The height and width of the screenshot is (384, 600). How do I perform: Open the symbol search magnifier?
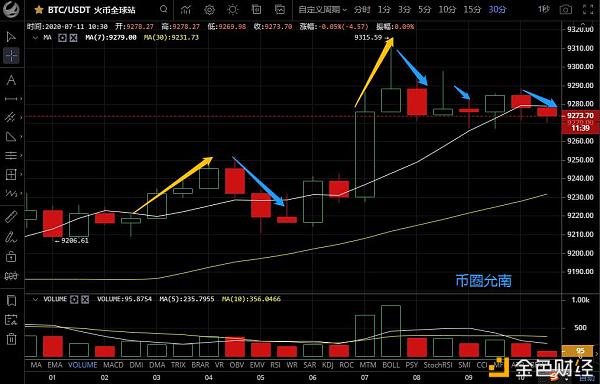(163, 9)
